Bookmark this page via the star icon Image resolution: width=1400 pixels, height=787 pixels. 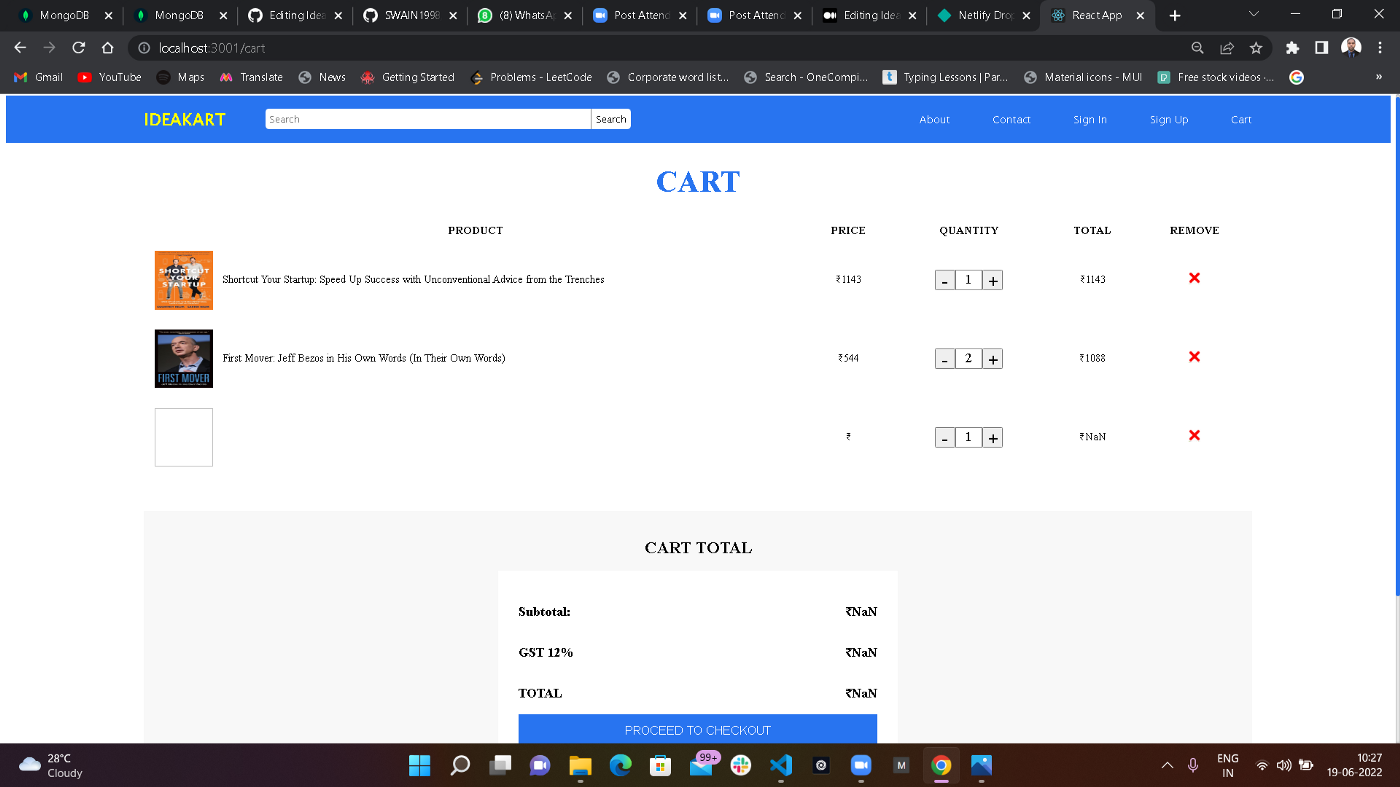(1256, 47)
